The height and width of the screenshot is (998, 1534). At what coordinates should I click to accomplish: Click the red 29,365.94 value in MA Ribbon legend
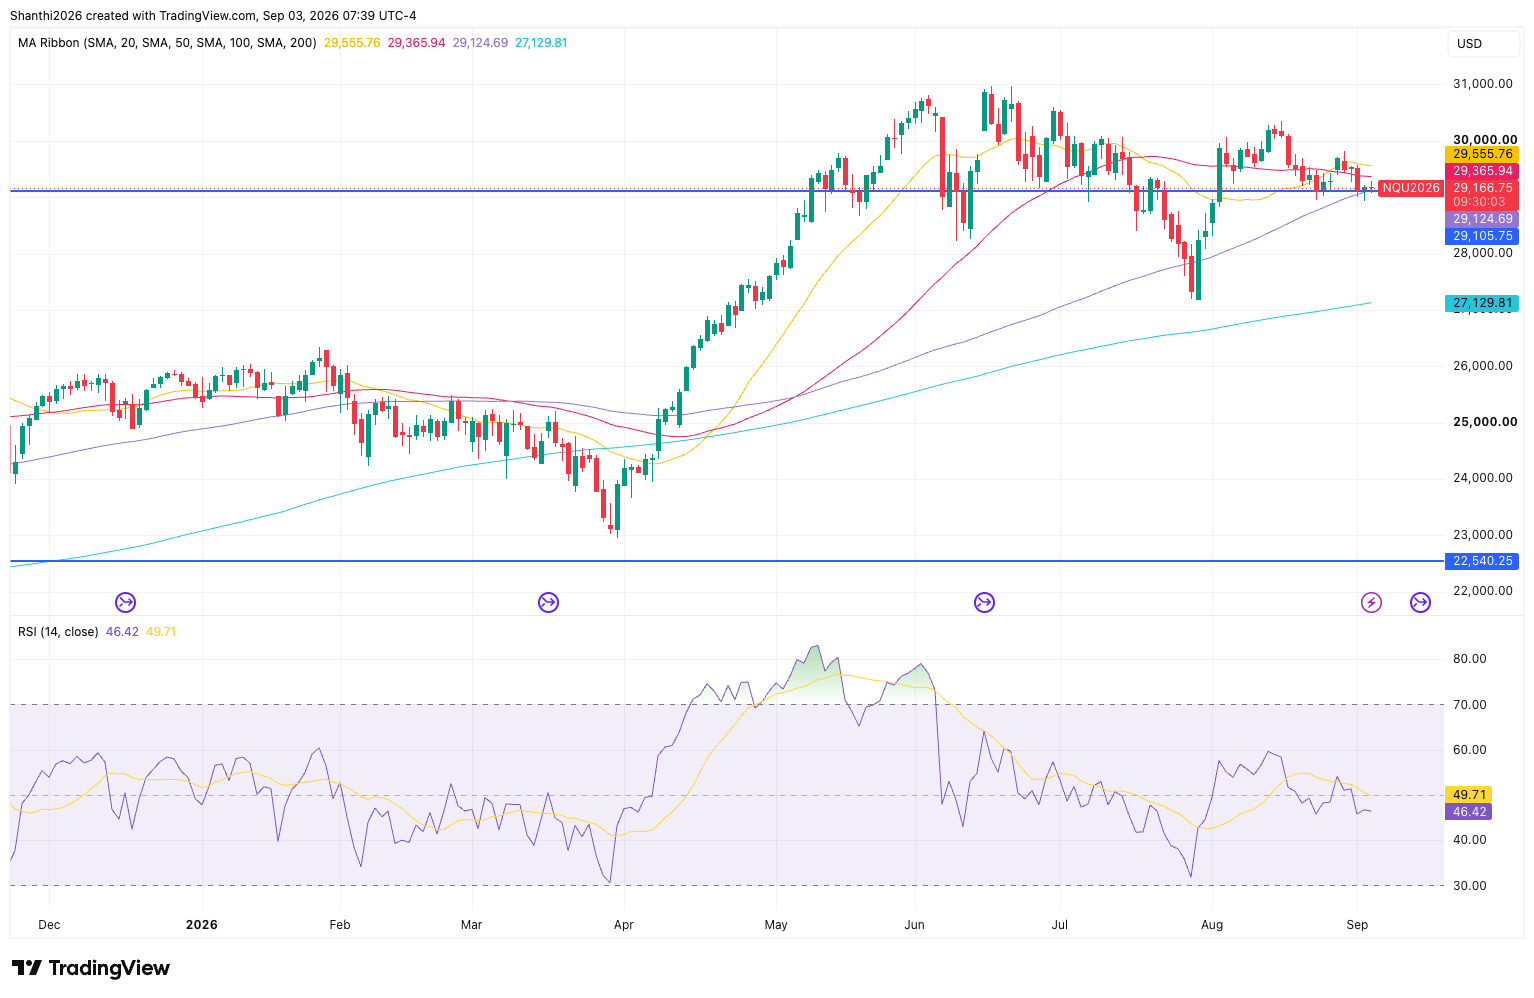[x=416, y=43]
